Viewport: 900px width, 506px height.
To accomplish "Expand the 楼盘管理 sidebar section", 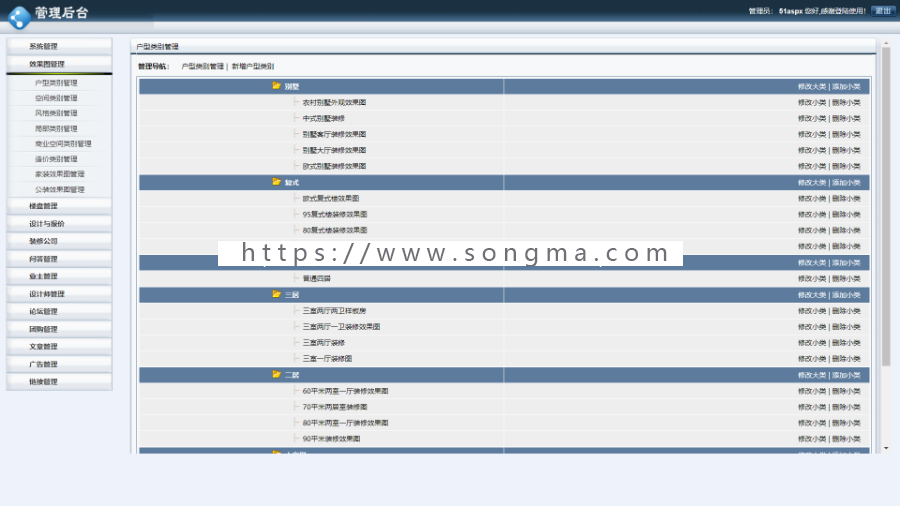I will pos(59,205).
